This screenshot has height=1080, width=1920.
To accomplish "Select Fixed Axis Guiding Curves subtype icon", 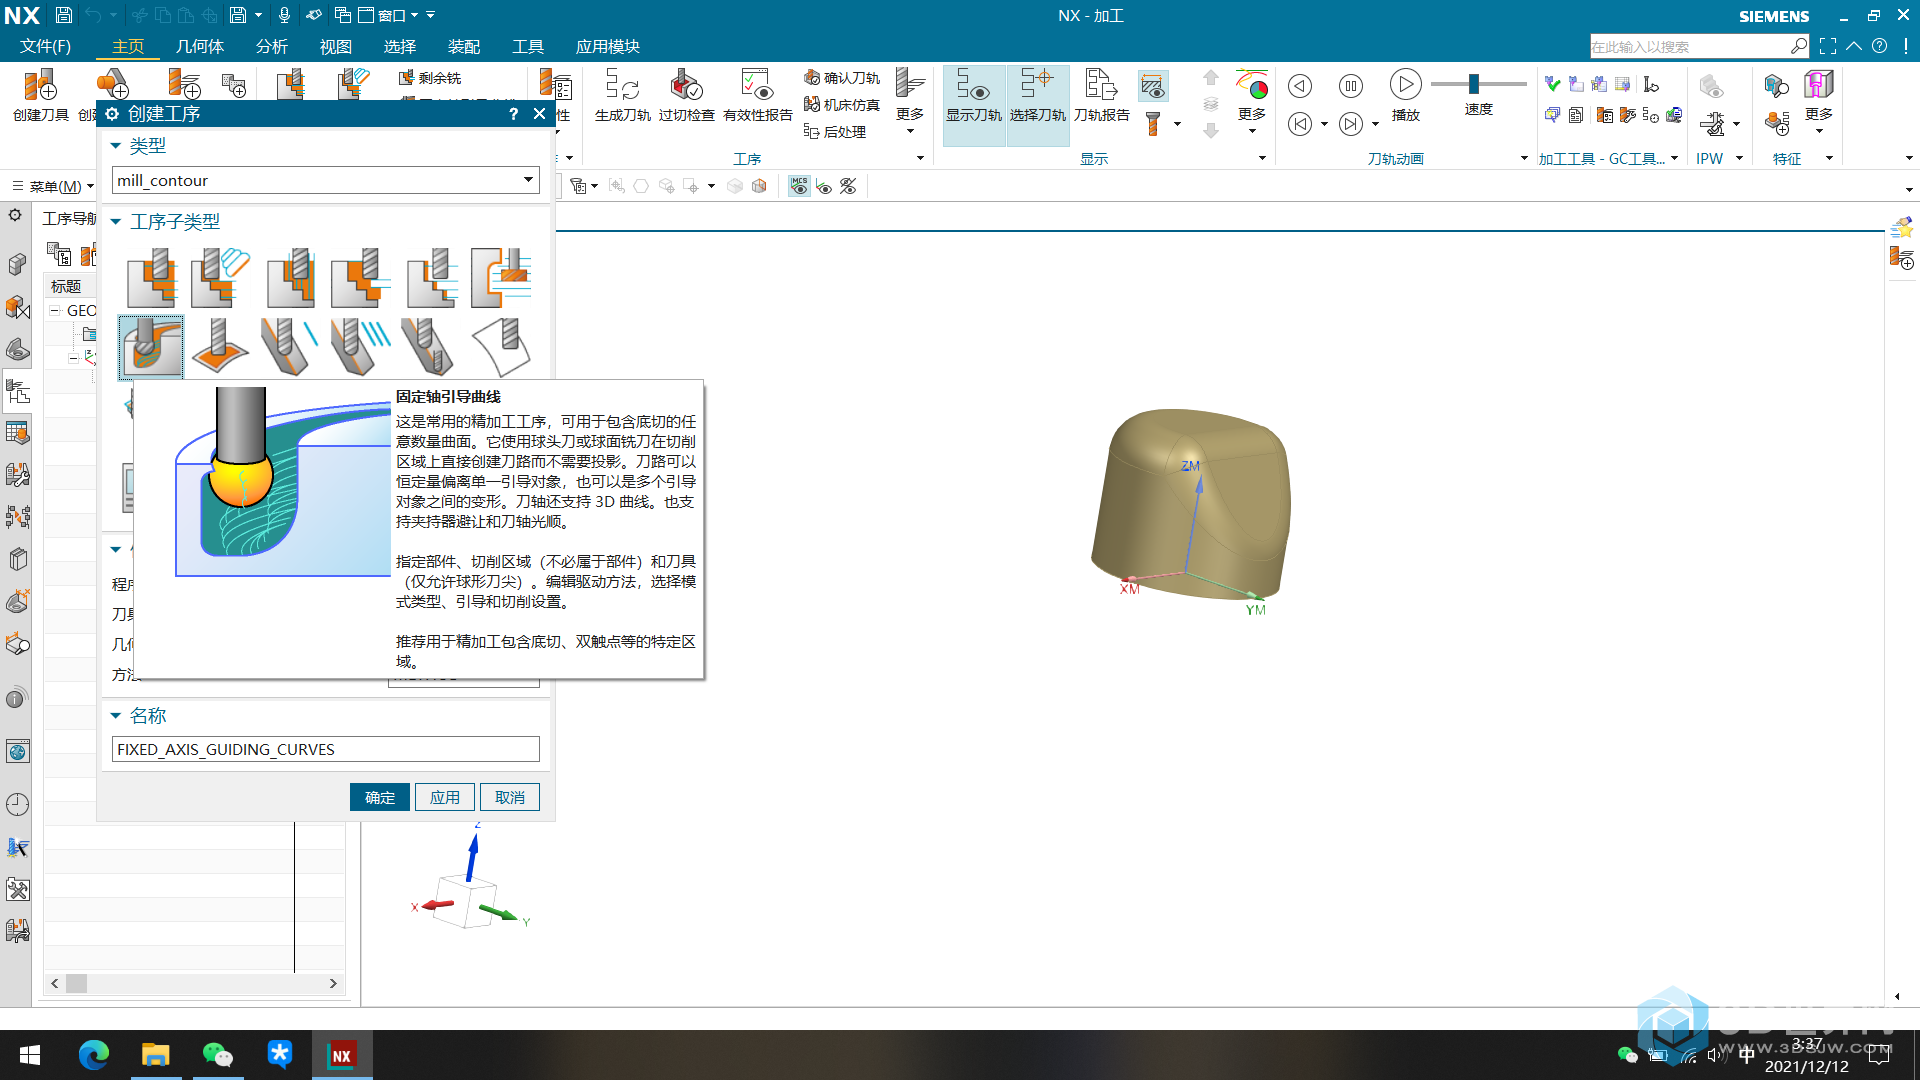I will pyautogui.click(x=151, y=347).
